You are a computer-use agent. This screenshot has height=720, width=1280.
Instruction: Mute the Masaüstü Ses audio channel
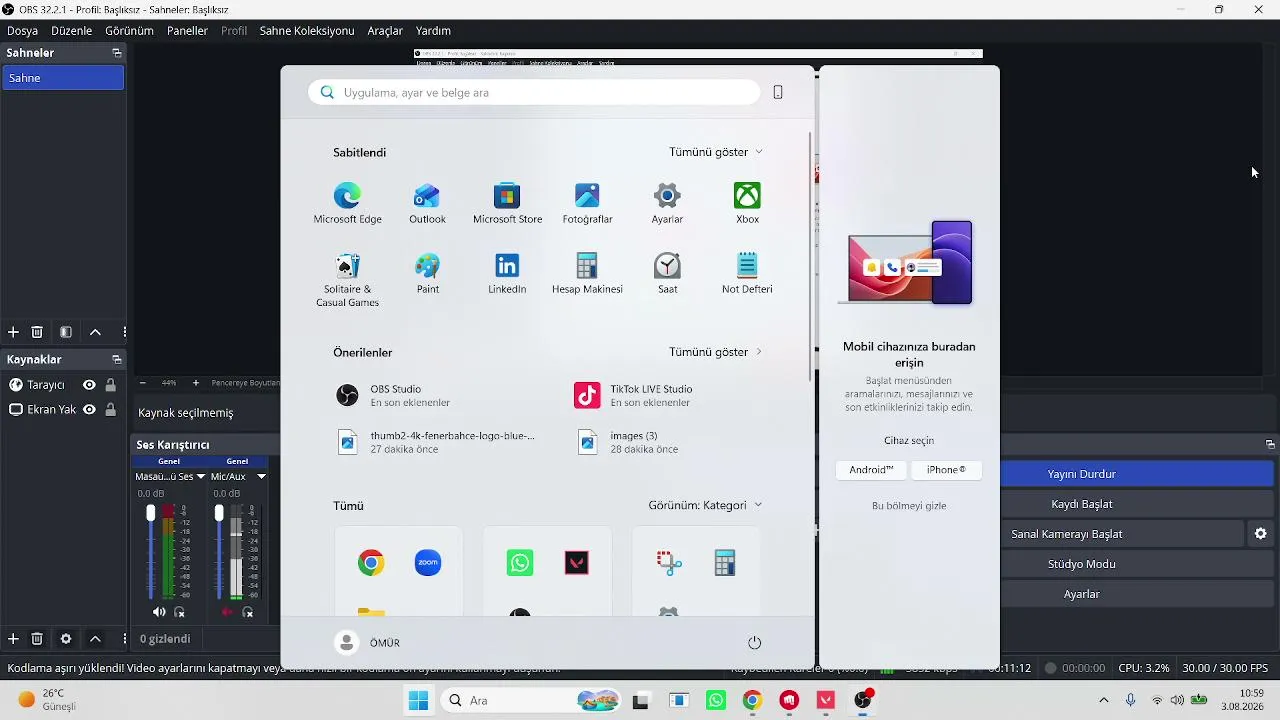tap(159, 612)
